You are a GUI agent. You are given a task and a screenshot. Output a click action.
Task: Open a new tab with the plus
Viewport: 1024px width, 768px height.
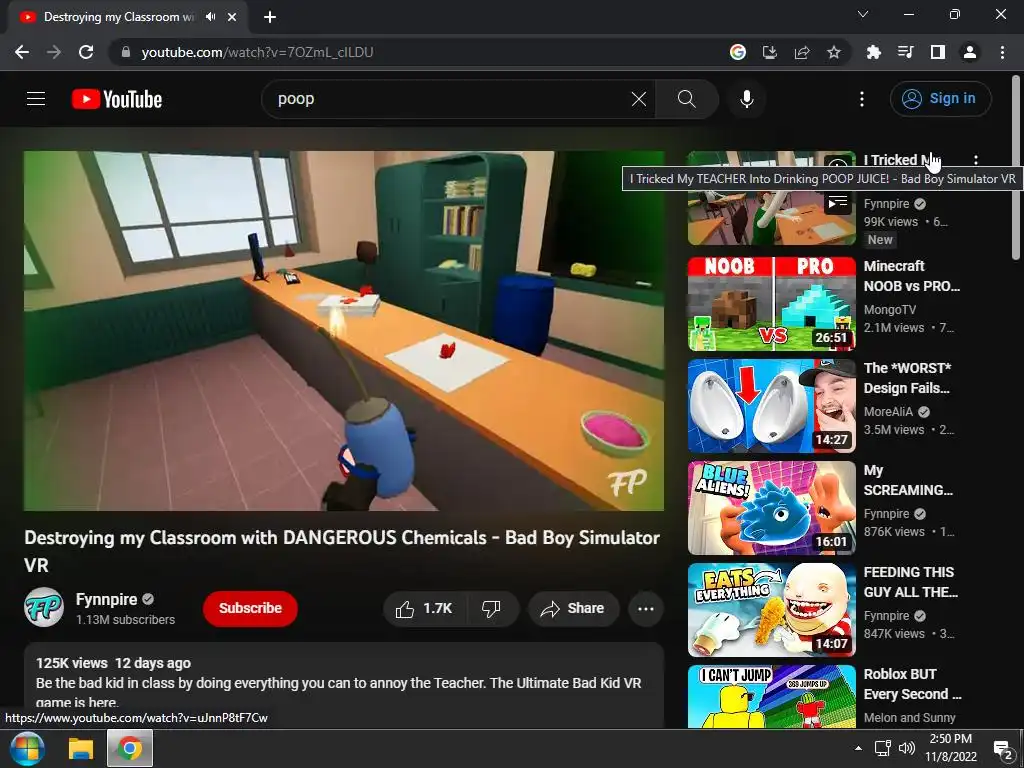pos(270,17)
